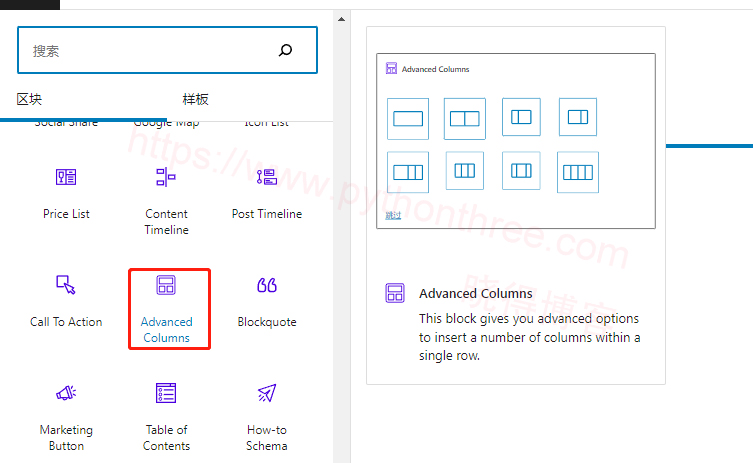753x463 pixels.
Task: Click the 跳过 skip link
Action: [393, 215]
